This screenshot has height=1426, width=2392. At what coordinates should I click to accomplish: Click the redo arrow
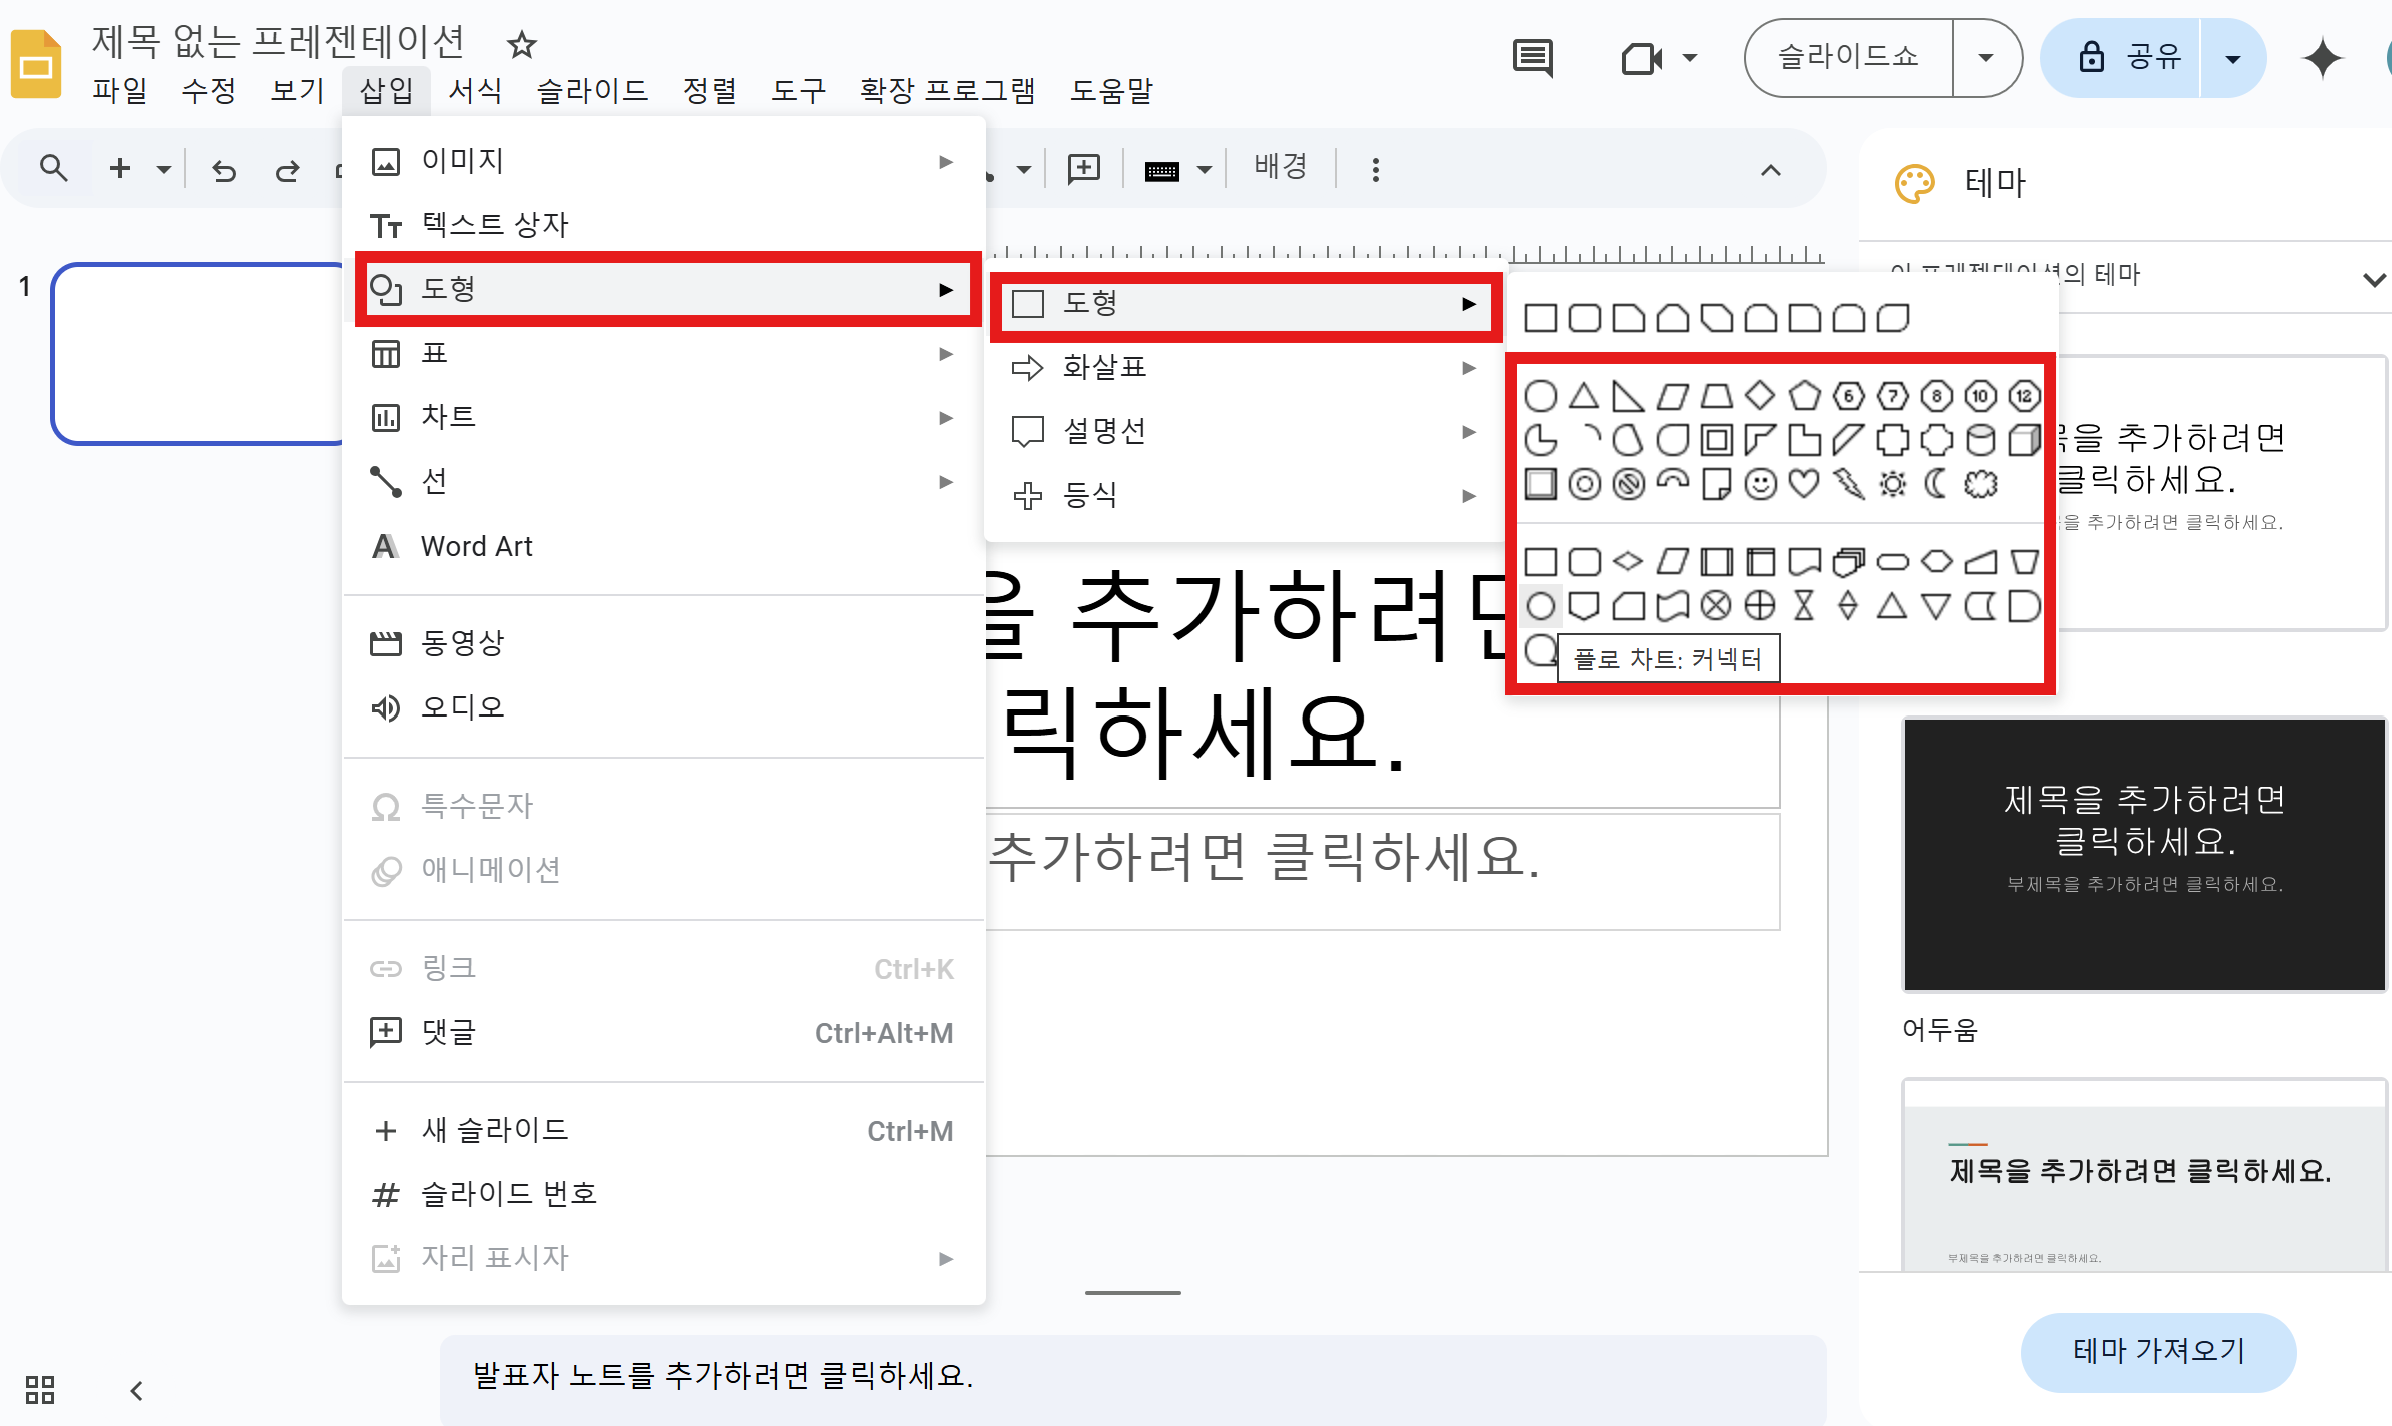tap(287, 170)
